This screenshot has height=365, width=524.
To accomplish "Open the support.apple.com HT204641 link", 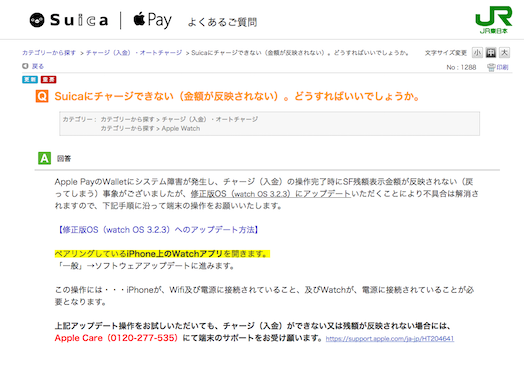I will click(x=390, y=339).
